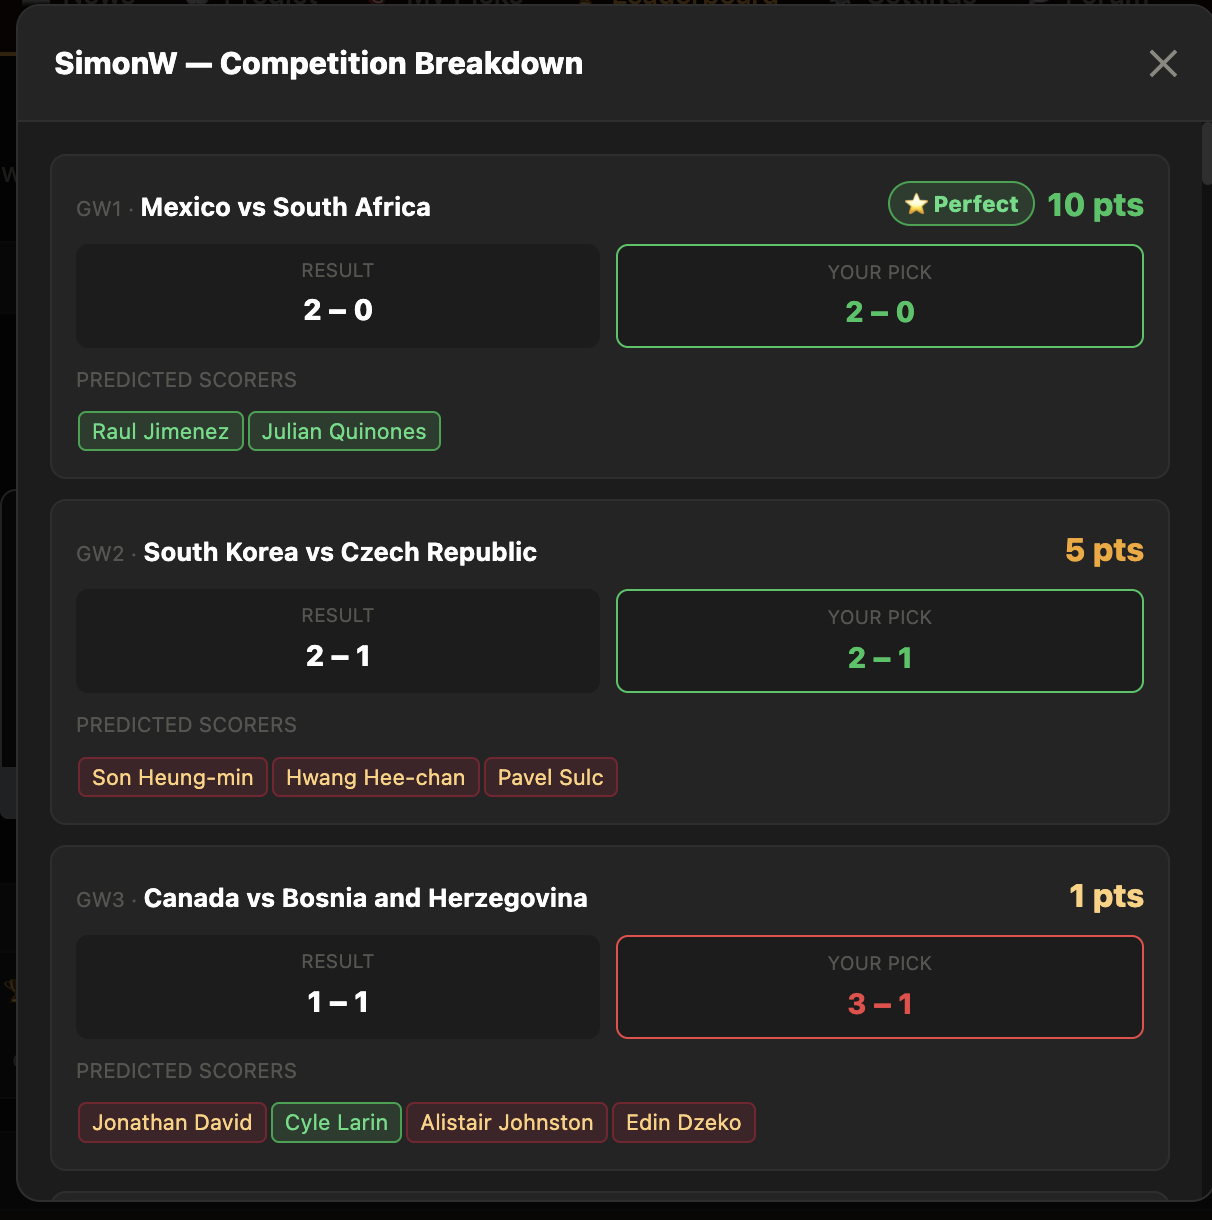Click the dialog's vertical scrollbar thumb

pos(1207,154)
